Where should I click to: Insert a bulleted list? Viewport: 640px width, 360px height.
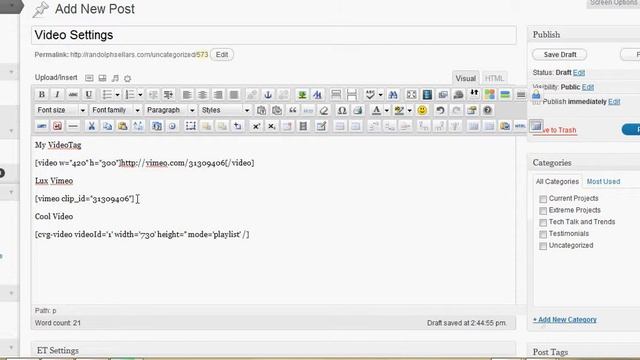point(107,95)
